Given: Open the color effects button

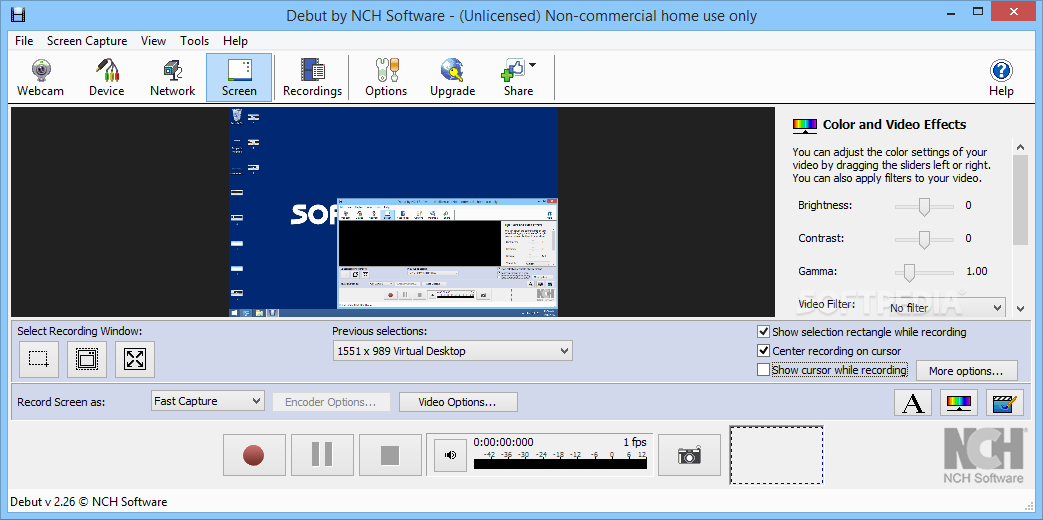Looking at the screenshot, I should point(959,402).
